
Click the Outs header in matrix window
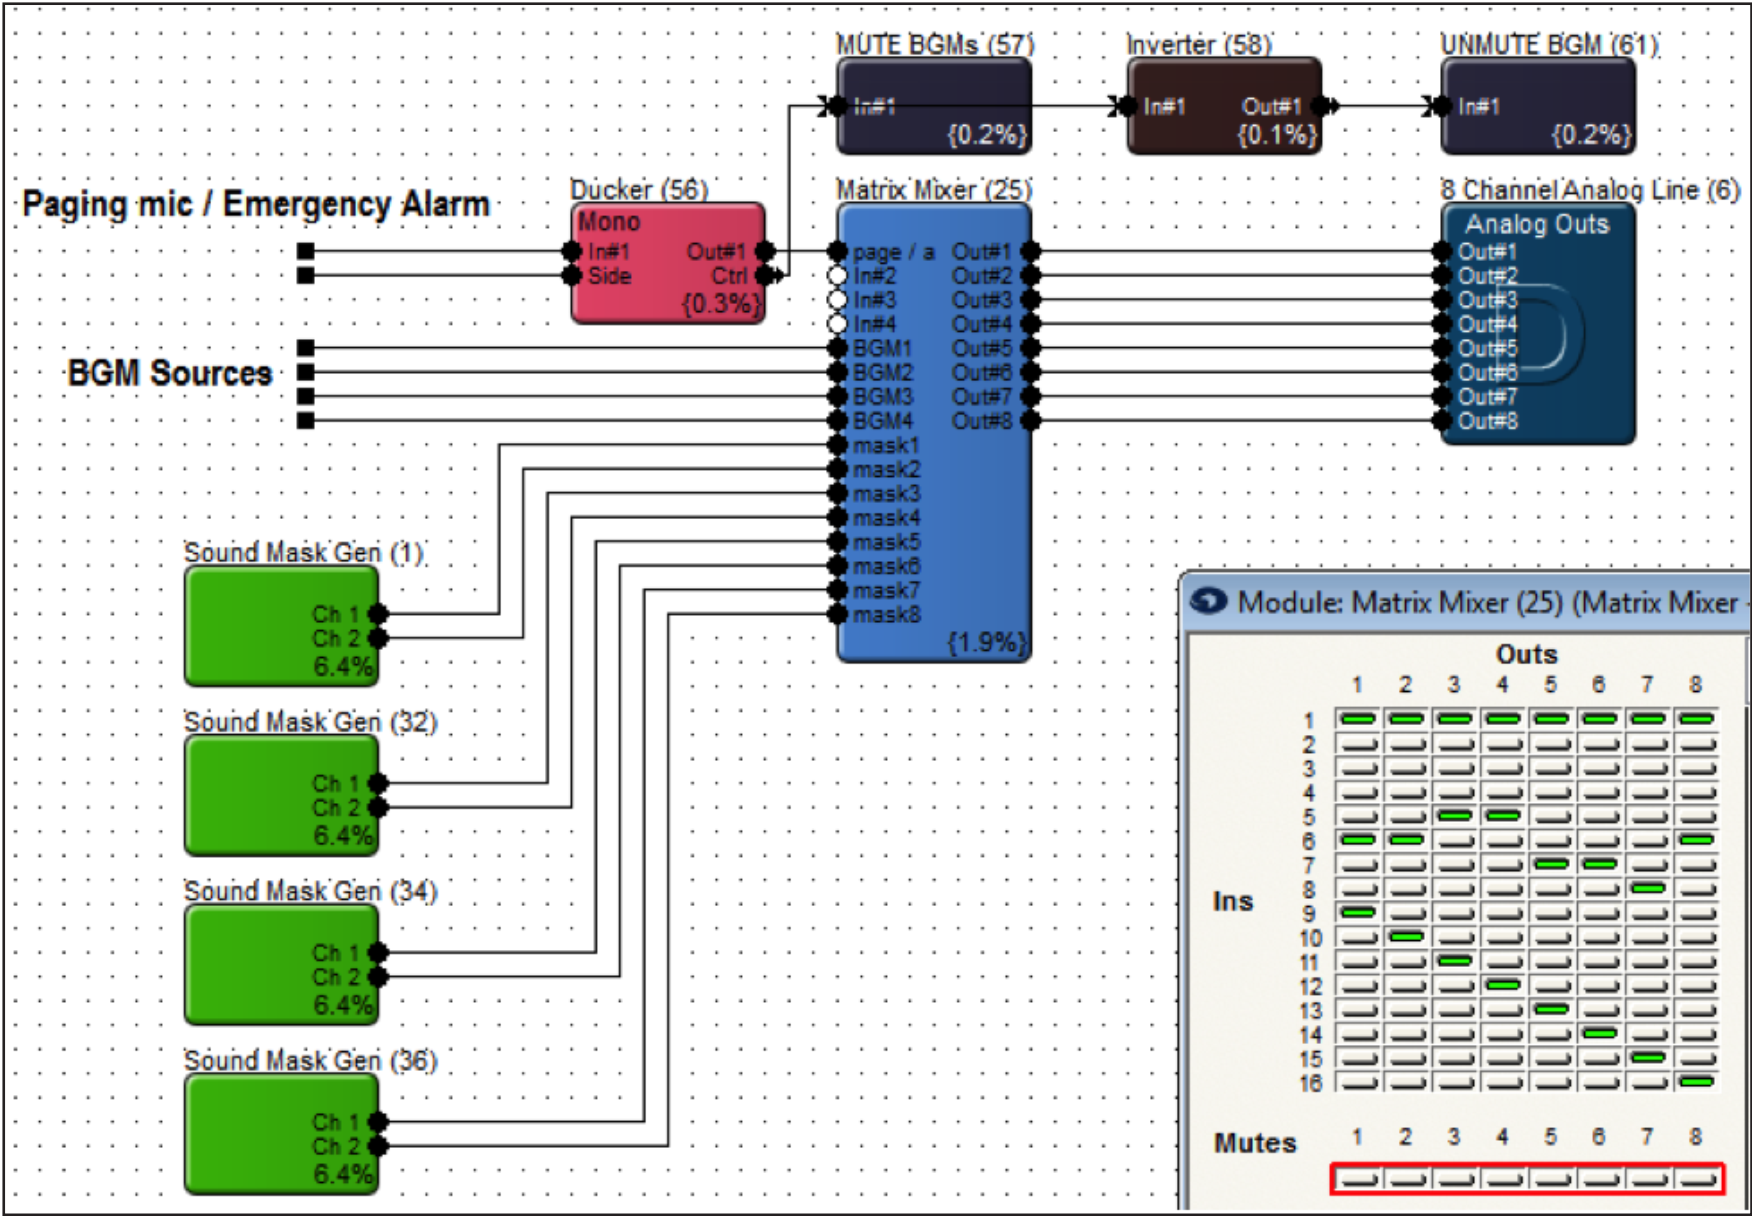coord(1526,654)
